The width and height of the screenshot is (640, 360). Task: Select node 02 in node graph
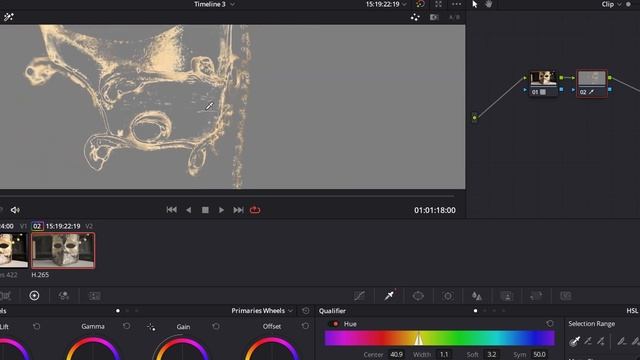tap(592, 84)
